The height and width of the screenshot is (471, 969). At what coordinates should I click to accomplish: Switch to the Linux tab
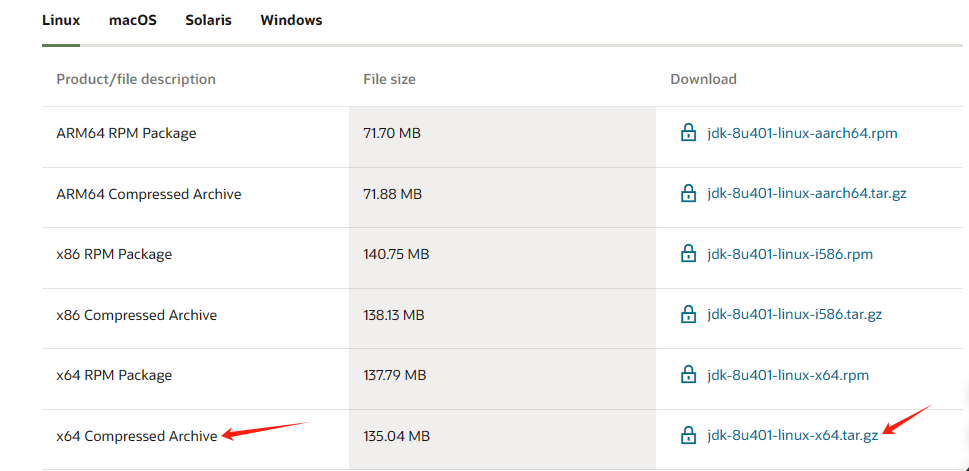pyautogui.click(x=61, y=20)
